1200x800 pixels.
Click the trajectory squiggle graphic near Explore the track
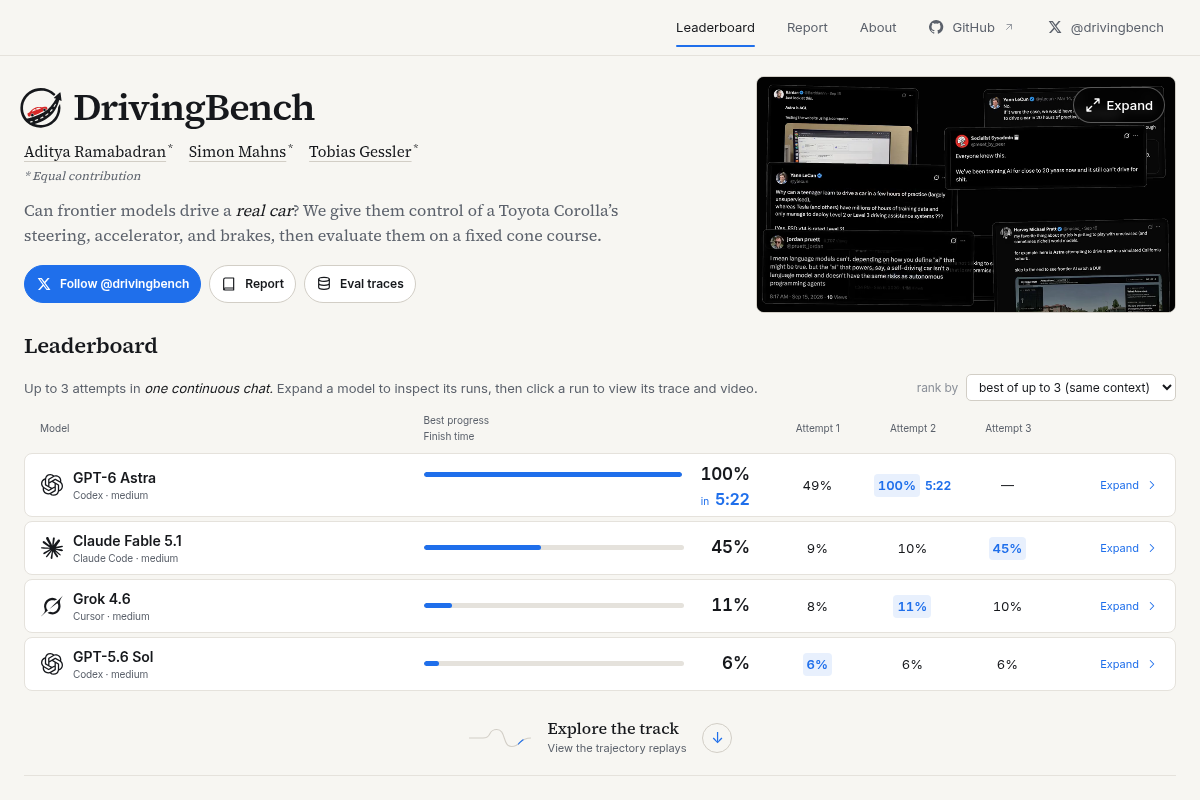[x=499, y=738]
